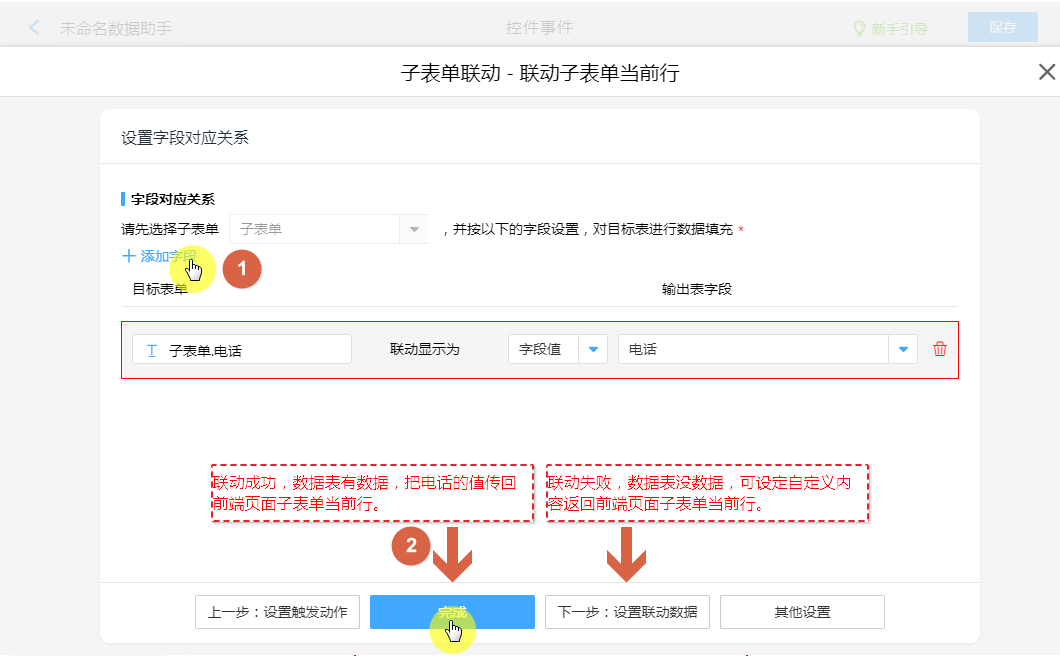Click the 未命名数据助手 title
The image size is (1060, 656).
pos(116,28)
